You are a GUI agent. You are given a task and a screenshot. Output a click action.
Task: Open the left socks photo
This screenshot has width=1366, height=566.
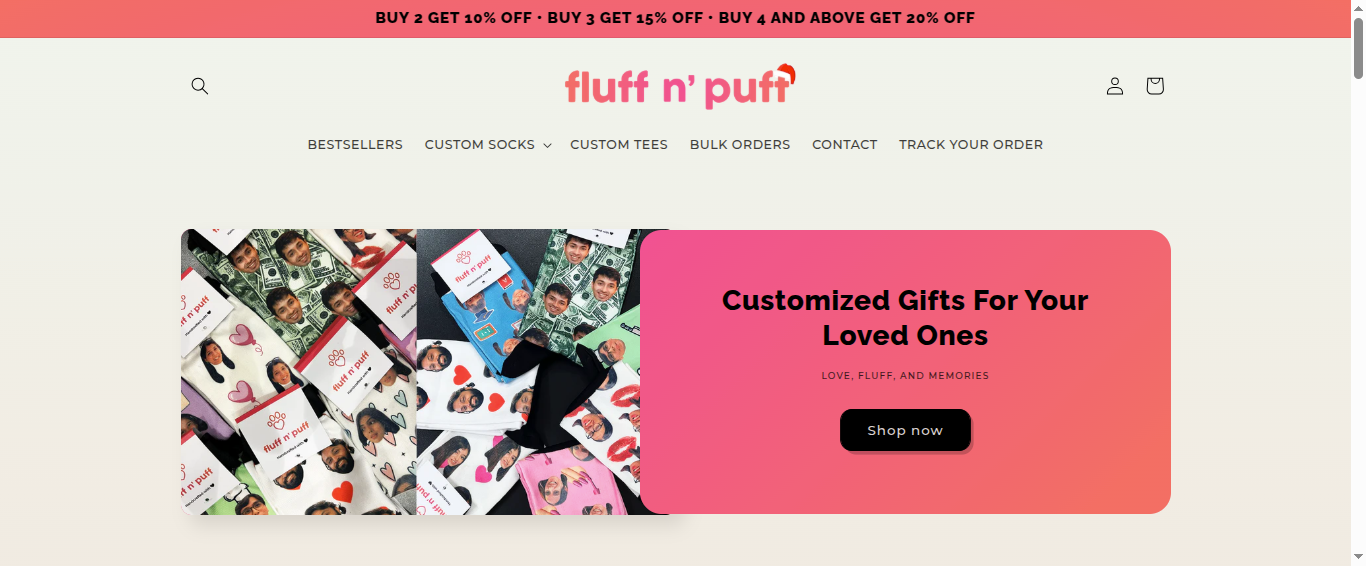coord(299,372)
